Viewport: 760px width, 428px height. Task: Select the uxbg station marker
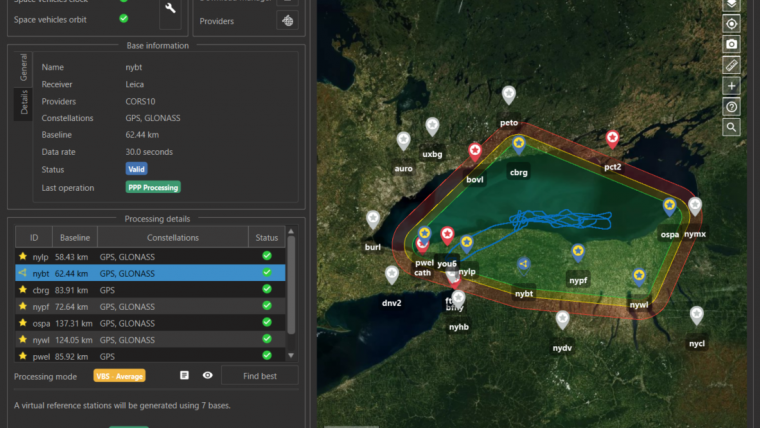(x=432, y=127)
